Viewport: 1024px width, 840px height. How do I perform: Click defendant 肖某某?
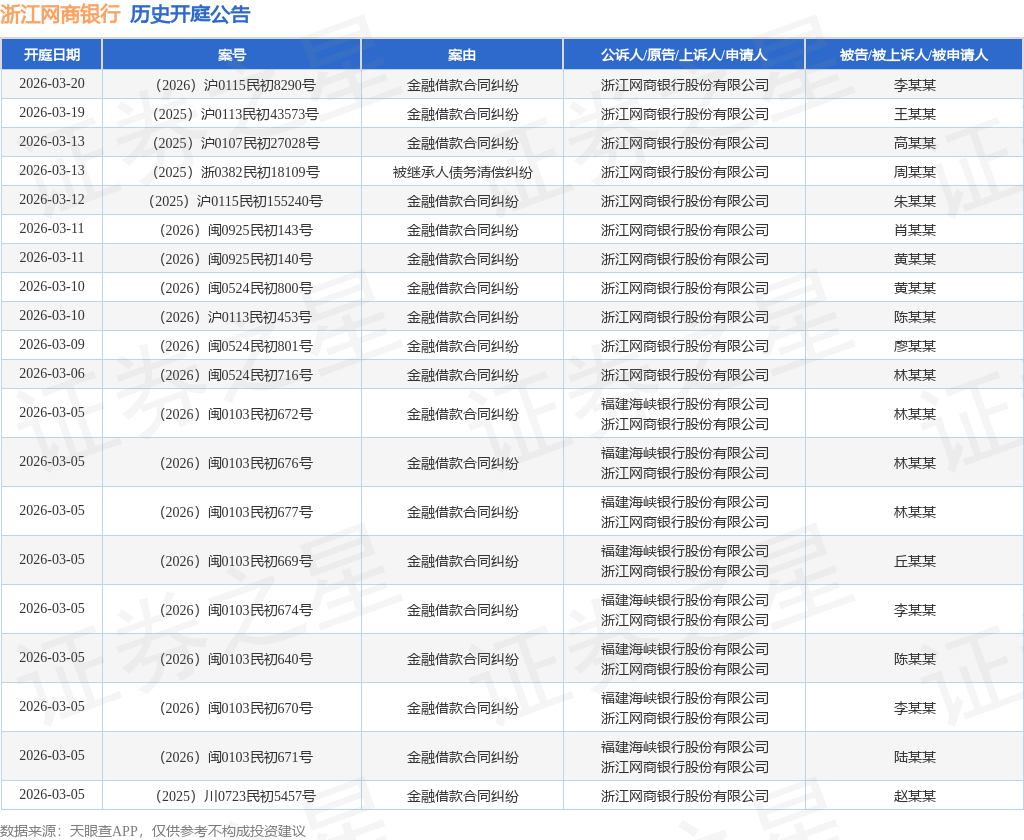[914, 231]
